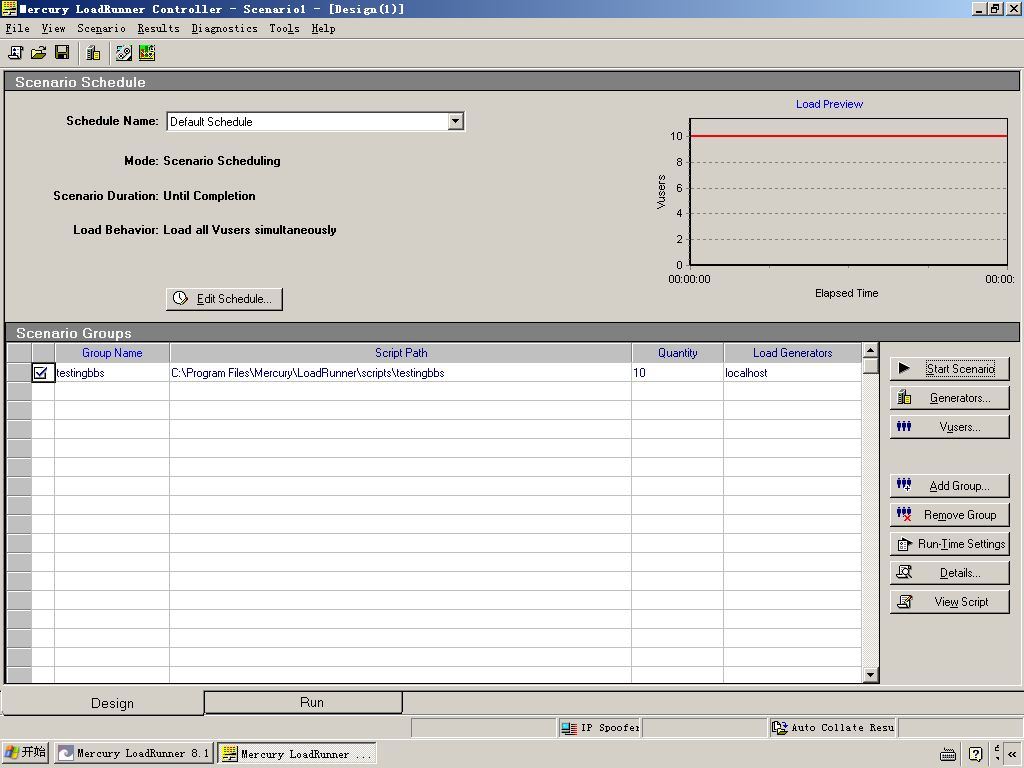Open the Diagnostics menu
The width and height of the screenshot is (1024, 768).
(x=224, y=28)
